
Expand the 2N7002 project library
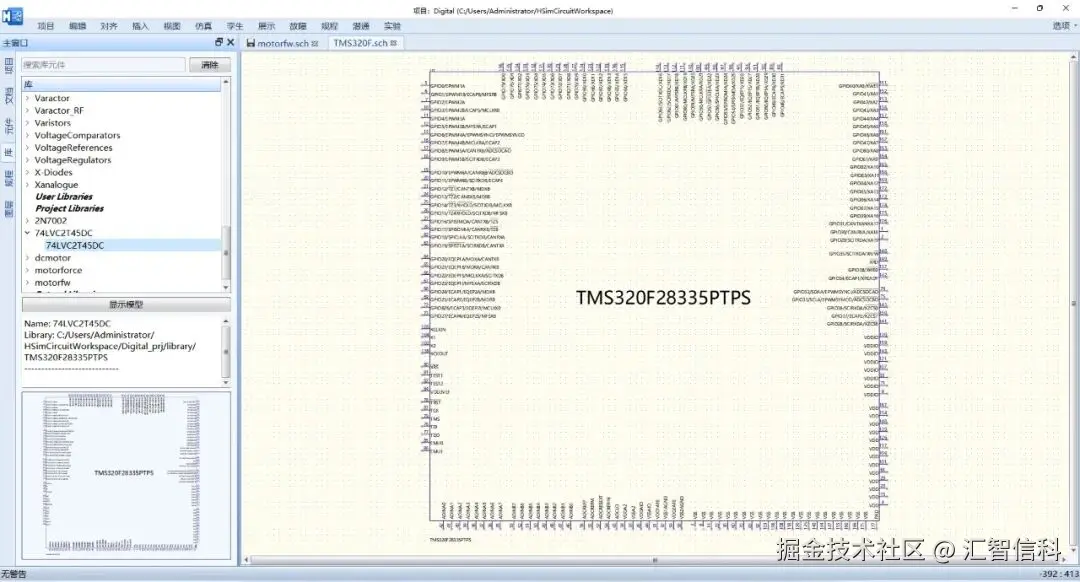(x=27, y=221)
